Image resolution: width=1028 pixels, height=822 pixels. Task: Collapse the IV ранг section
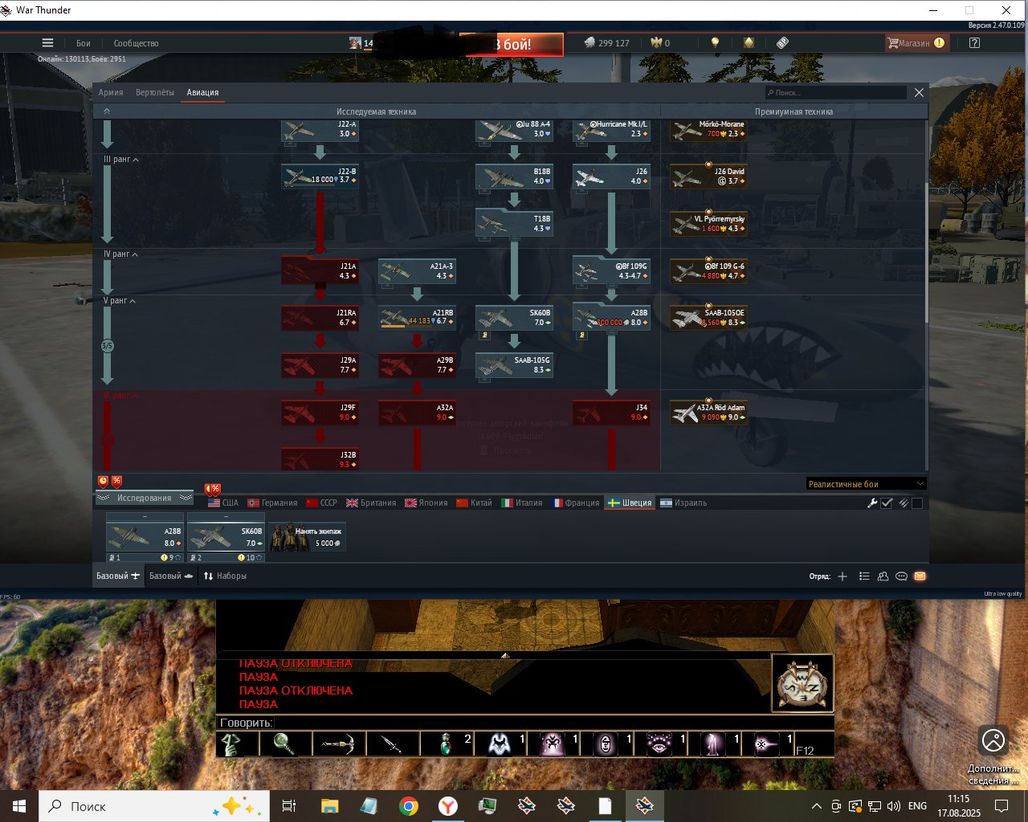(x=121, y=254)
